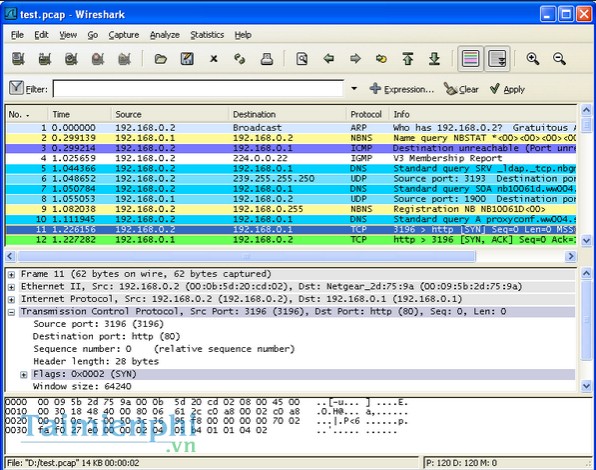Sort by the Protocol column header

pos(367,114)
